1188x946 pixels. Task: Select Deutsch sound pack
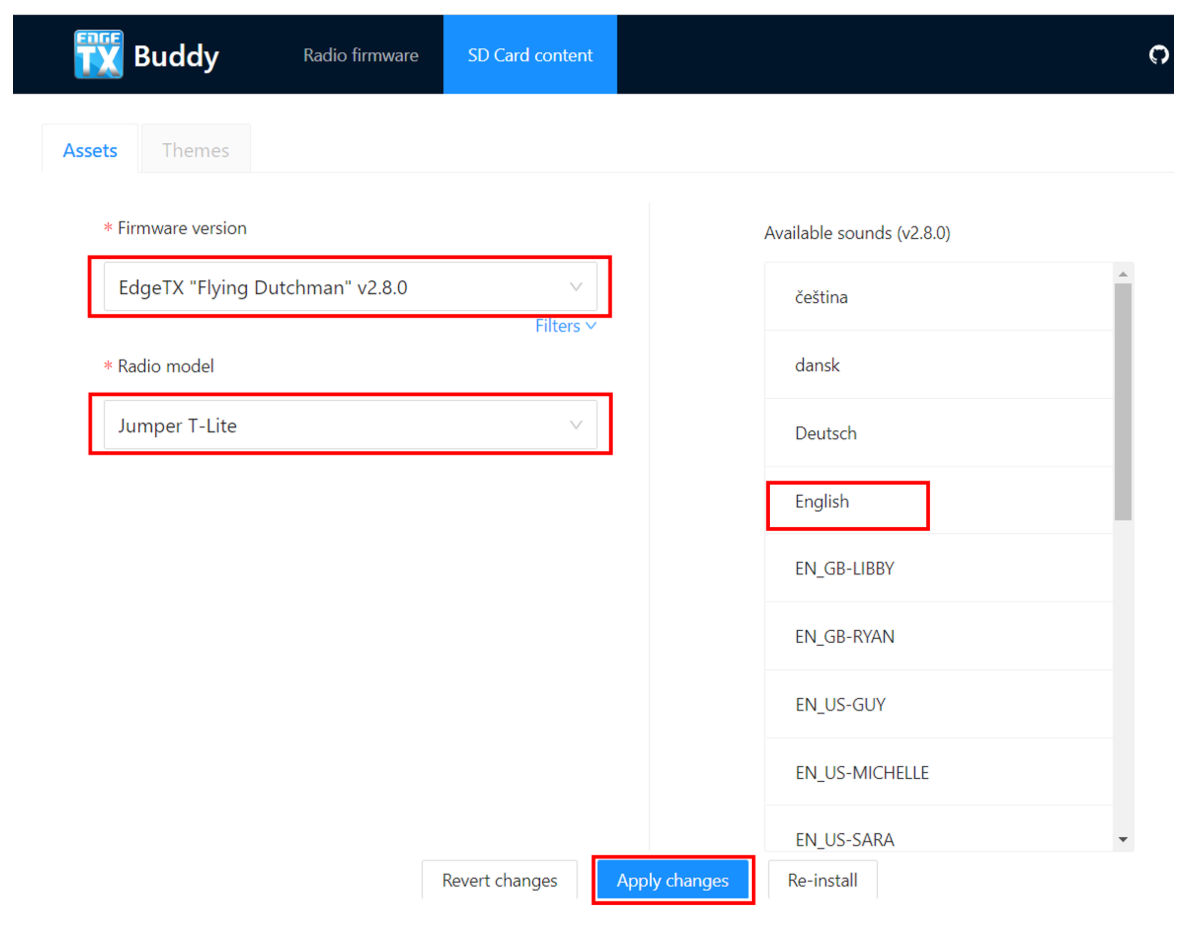pos(939,433)
